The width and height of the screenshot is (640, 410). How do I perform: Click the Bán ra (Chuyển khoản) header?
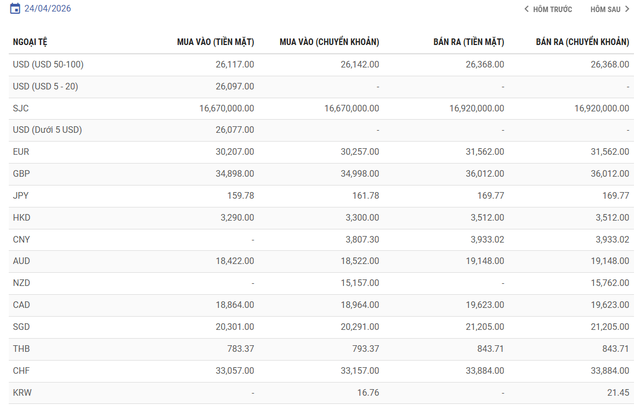tap(582, 42)
